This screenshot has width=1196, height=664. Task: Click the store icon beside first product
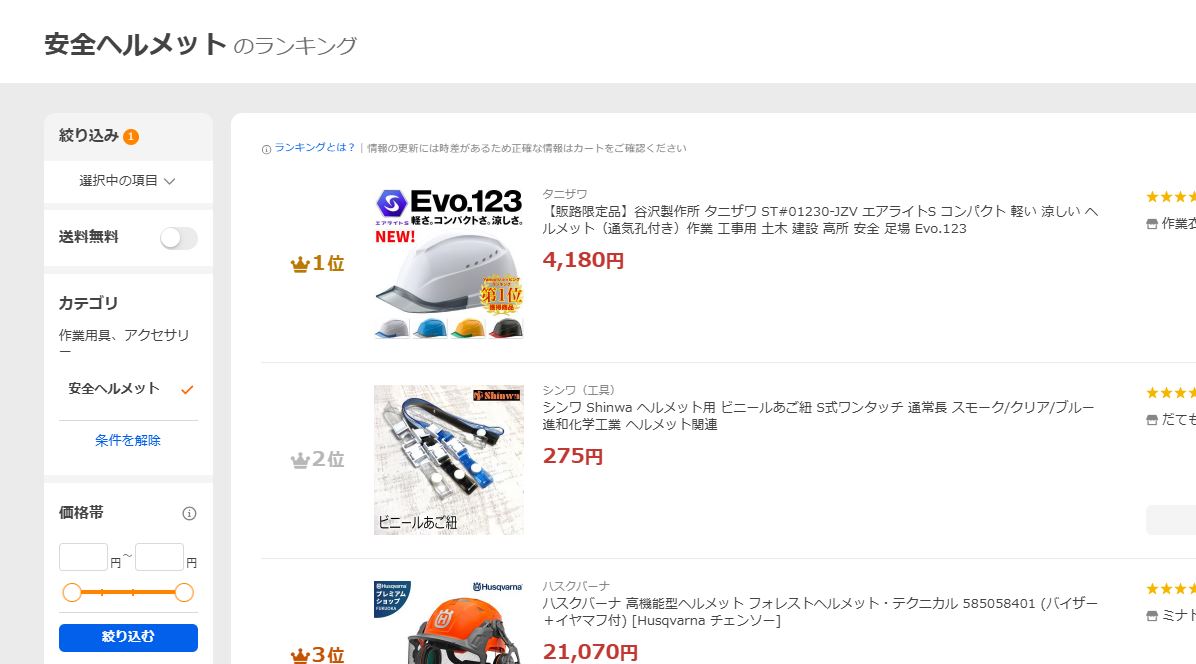1152,224
